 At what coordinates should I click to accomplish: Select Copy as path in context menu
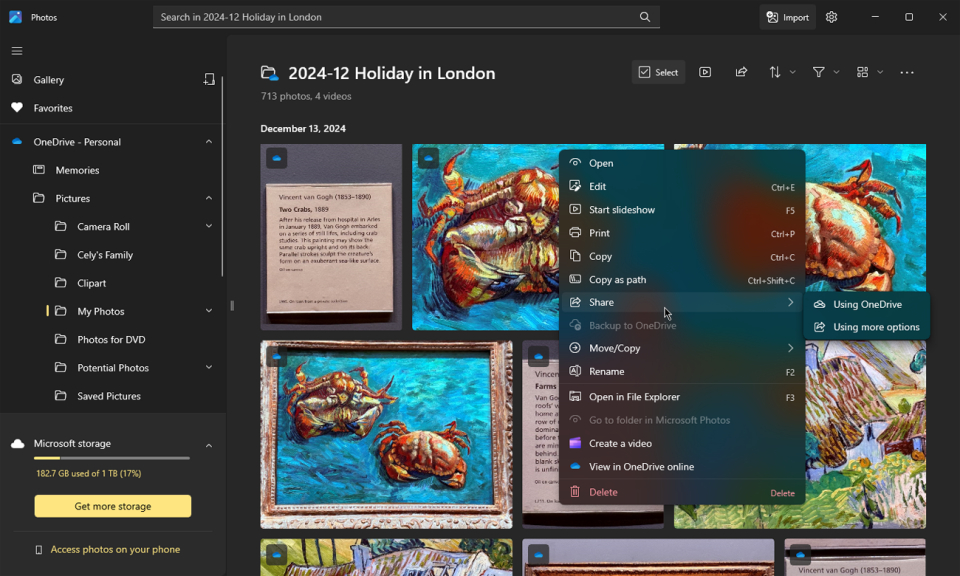coord(617,280)
